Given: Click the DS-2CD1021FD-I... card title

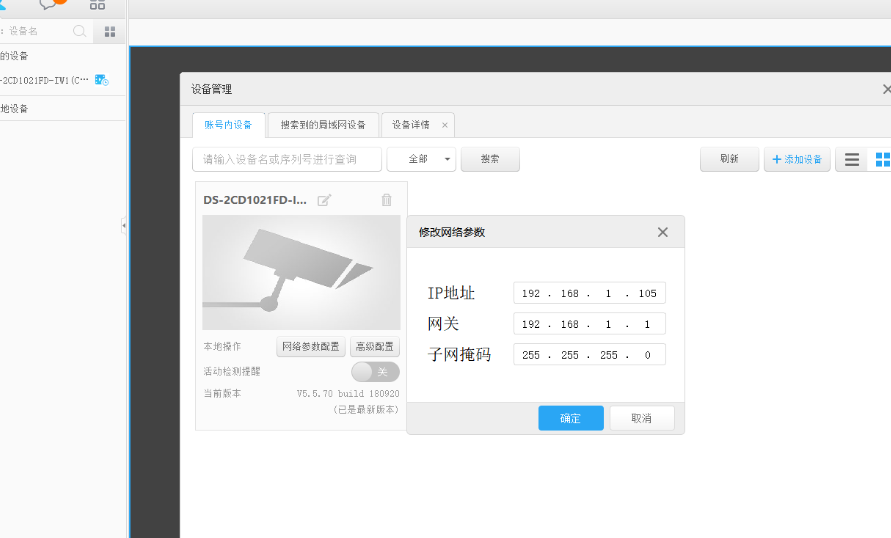Looking at the screenshot, I should pos(255,200).
